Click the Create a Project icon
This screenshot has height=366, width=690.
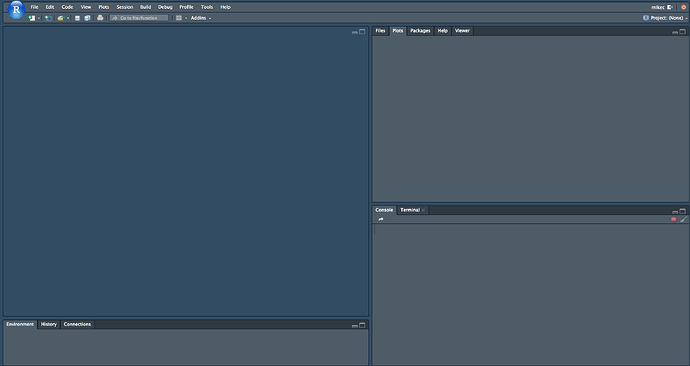point(48,18)
